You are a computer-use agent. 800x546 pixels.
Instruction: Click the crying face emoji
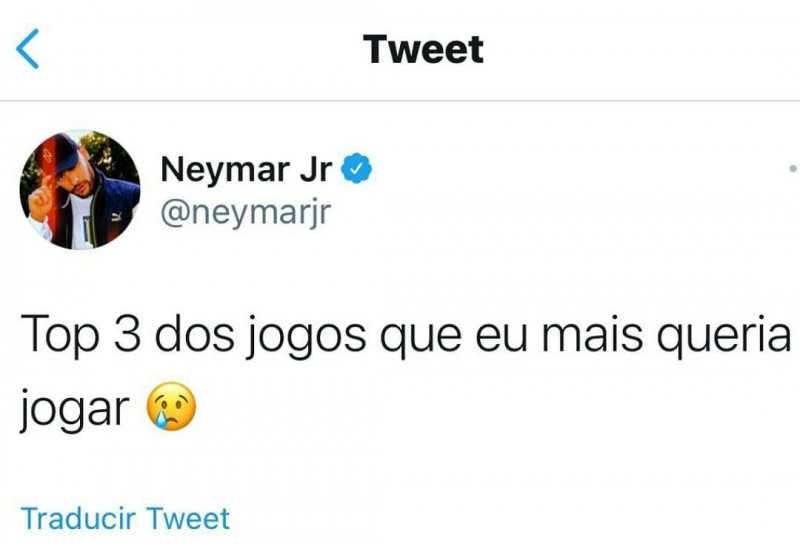[171, 407]
